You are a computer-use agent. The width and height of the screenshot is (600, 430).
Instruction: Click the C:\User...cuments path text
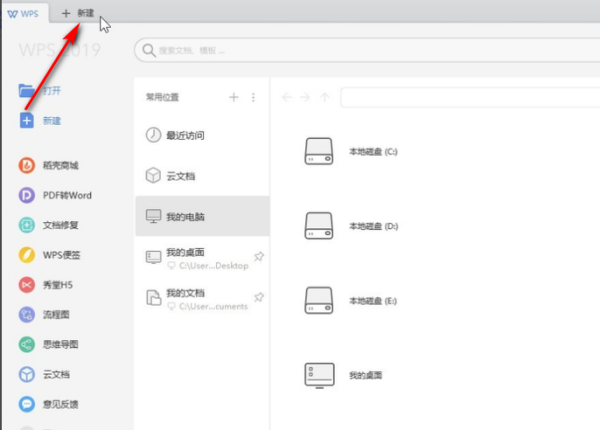coord(213,306)
